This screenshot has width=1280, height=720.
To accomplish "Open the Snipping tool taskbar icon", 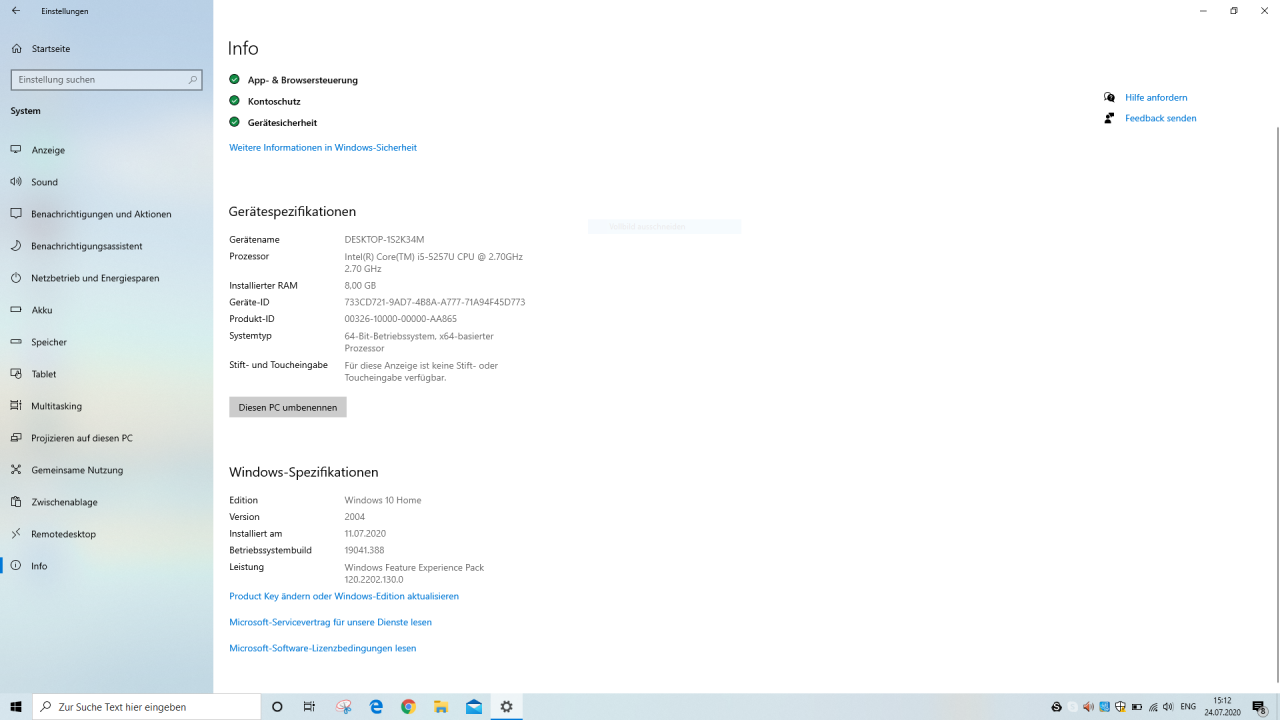I will click(343, 707).
